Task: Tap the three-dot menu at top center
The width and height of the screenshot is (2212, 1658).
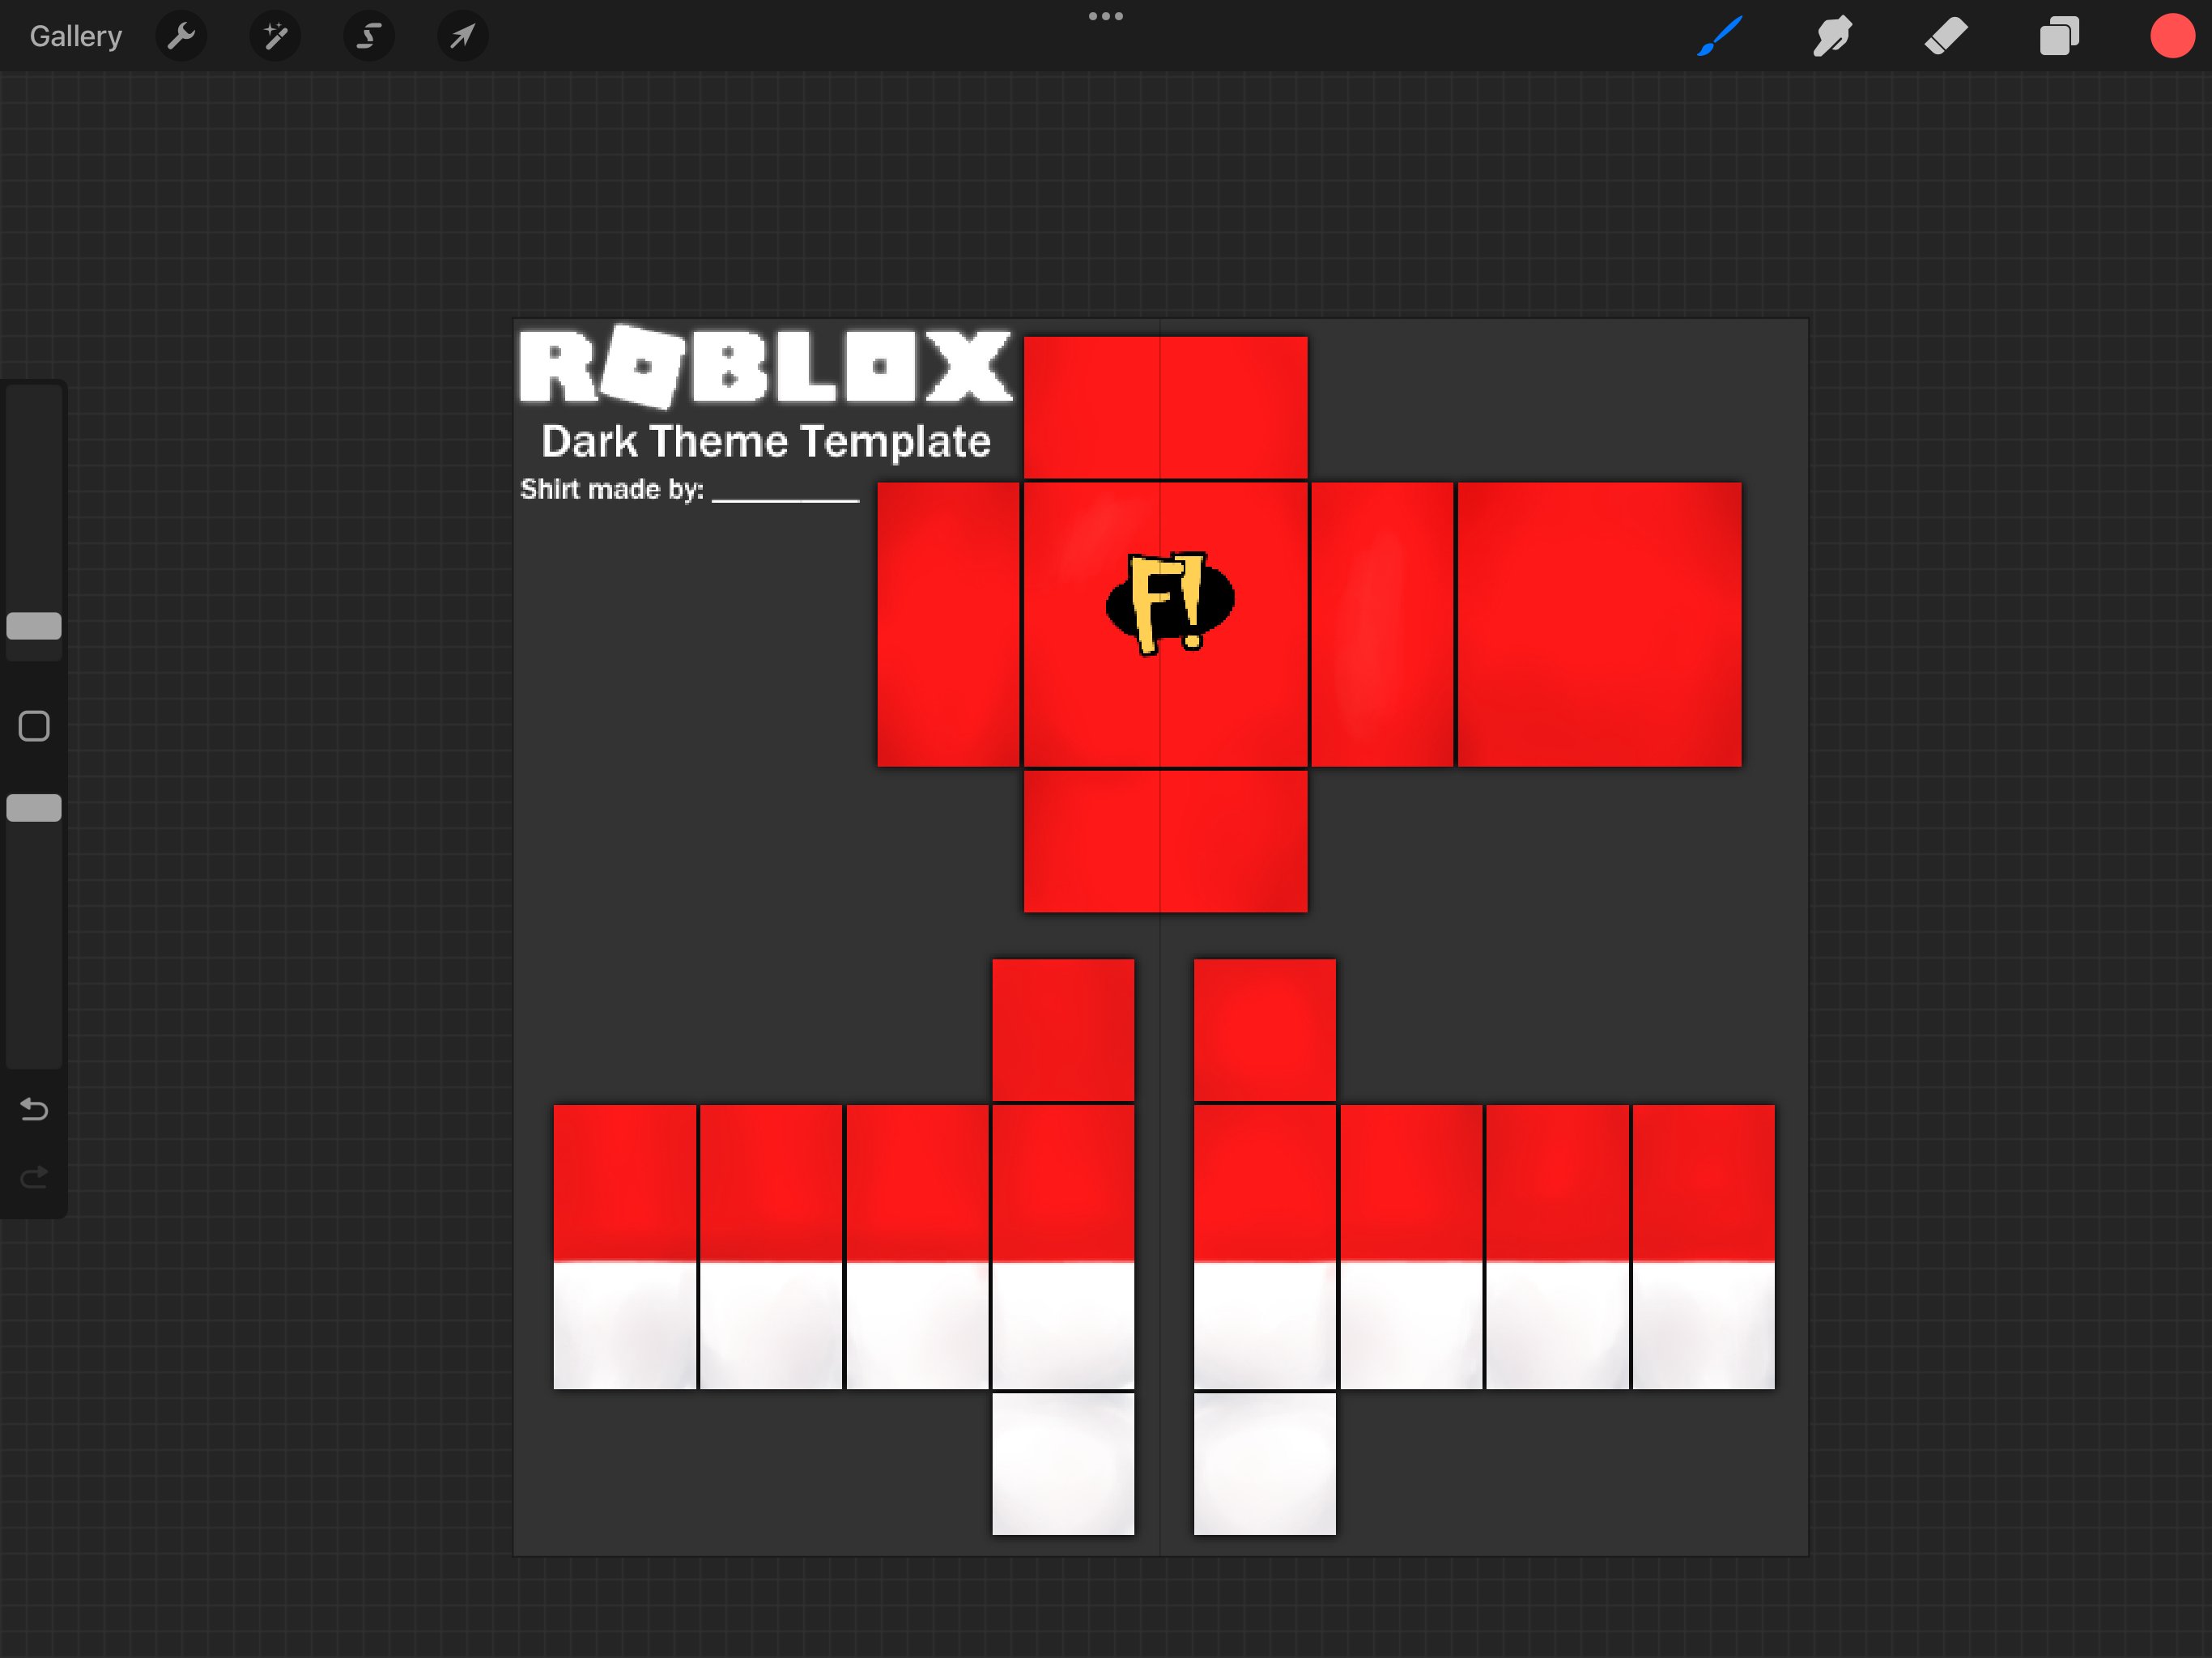Action: [x=1105, y=16]
